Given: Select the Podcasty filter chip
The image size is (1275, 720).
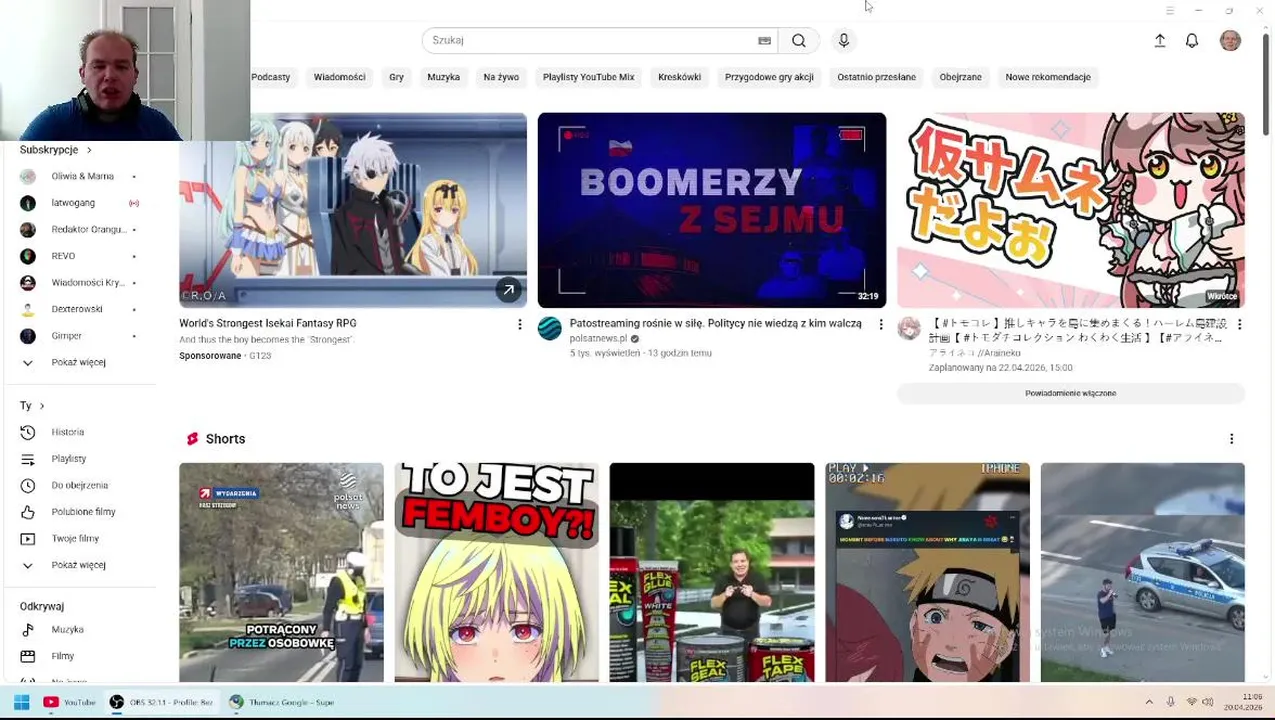Looking at the screenshot, I should pyautogui.click(x=270, y=77).
